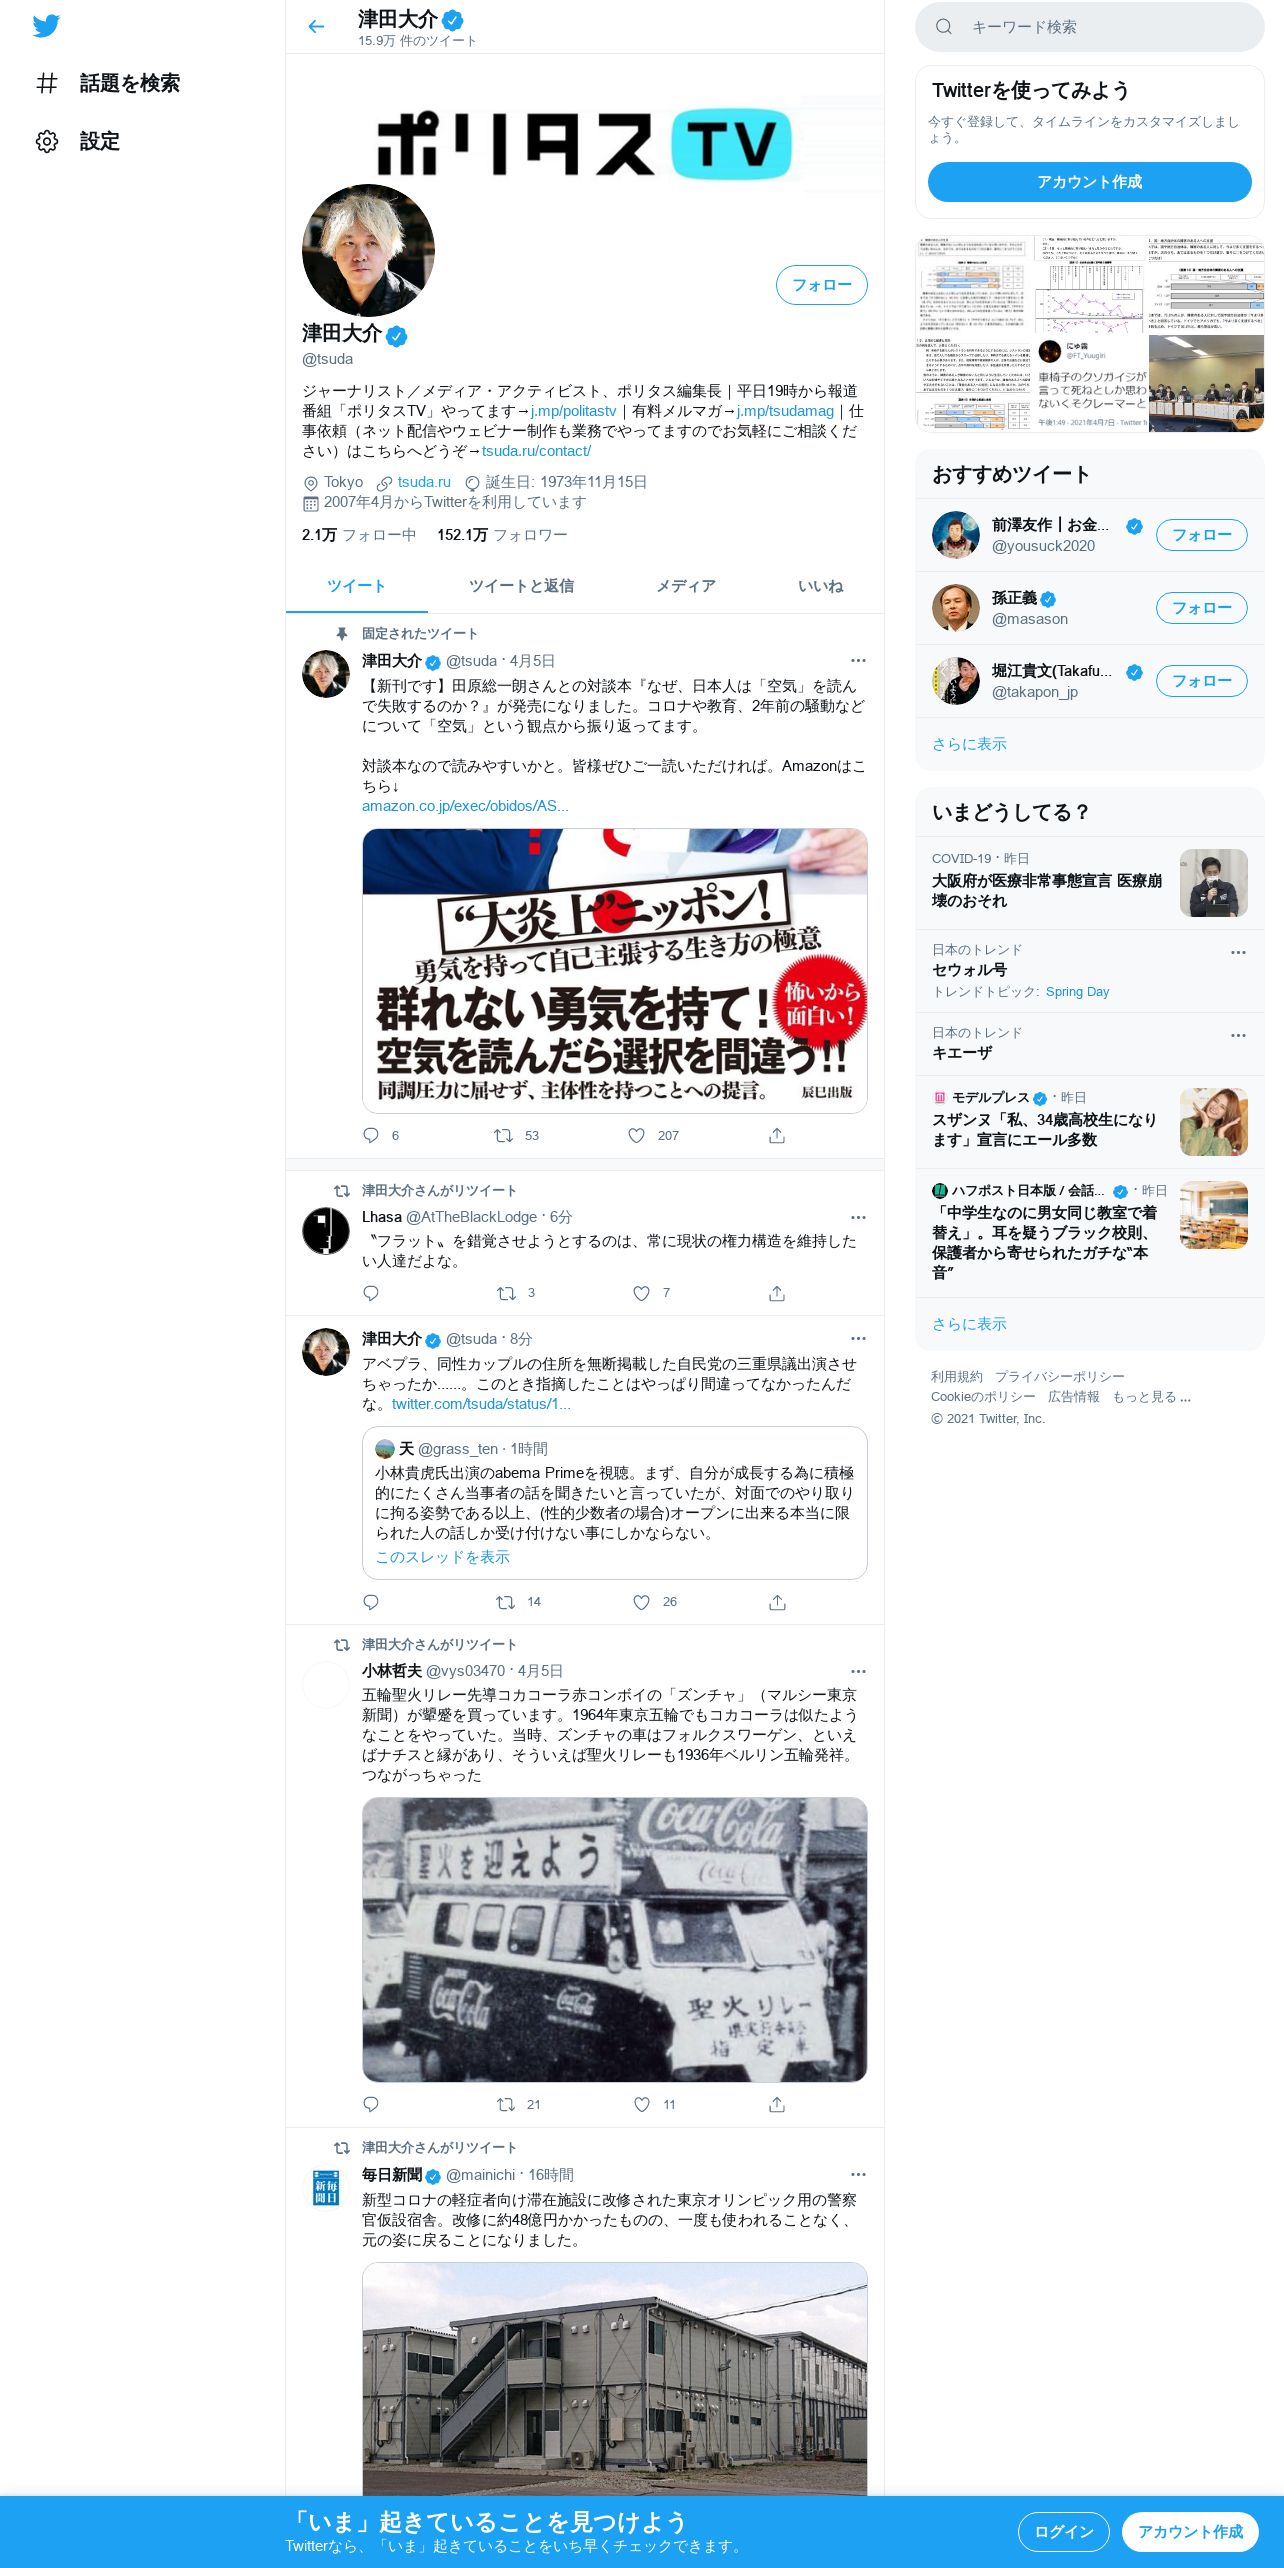
Task: Like 小林哲夫's tweet with 11 likes
Action: click(641, 2104)
